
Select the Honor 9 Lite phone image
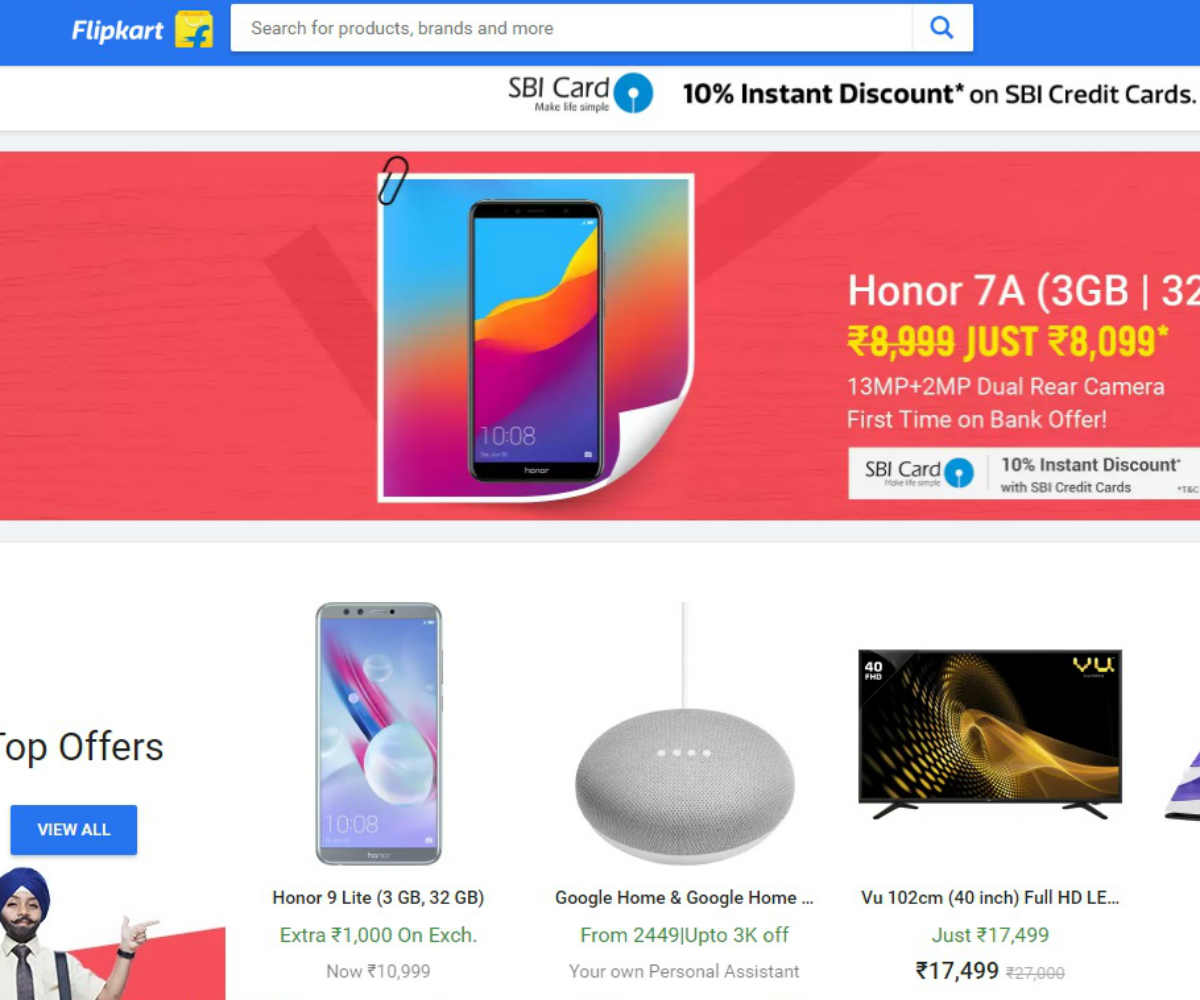tap(378, 733)
